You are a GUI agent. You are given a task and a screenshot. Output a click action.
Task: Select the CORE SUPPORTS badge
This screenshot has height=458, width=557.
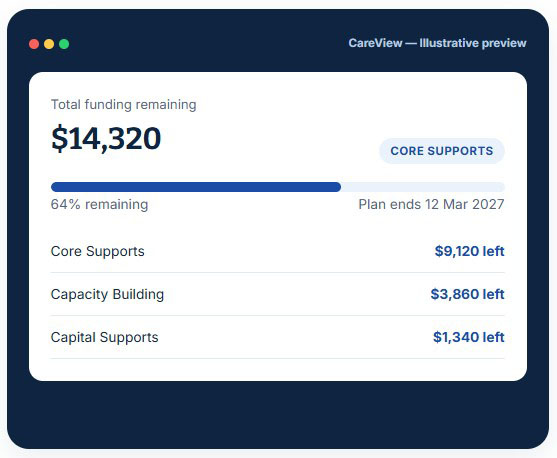442,151
